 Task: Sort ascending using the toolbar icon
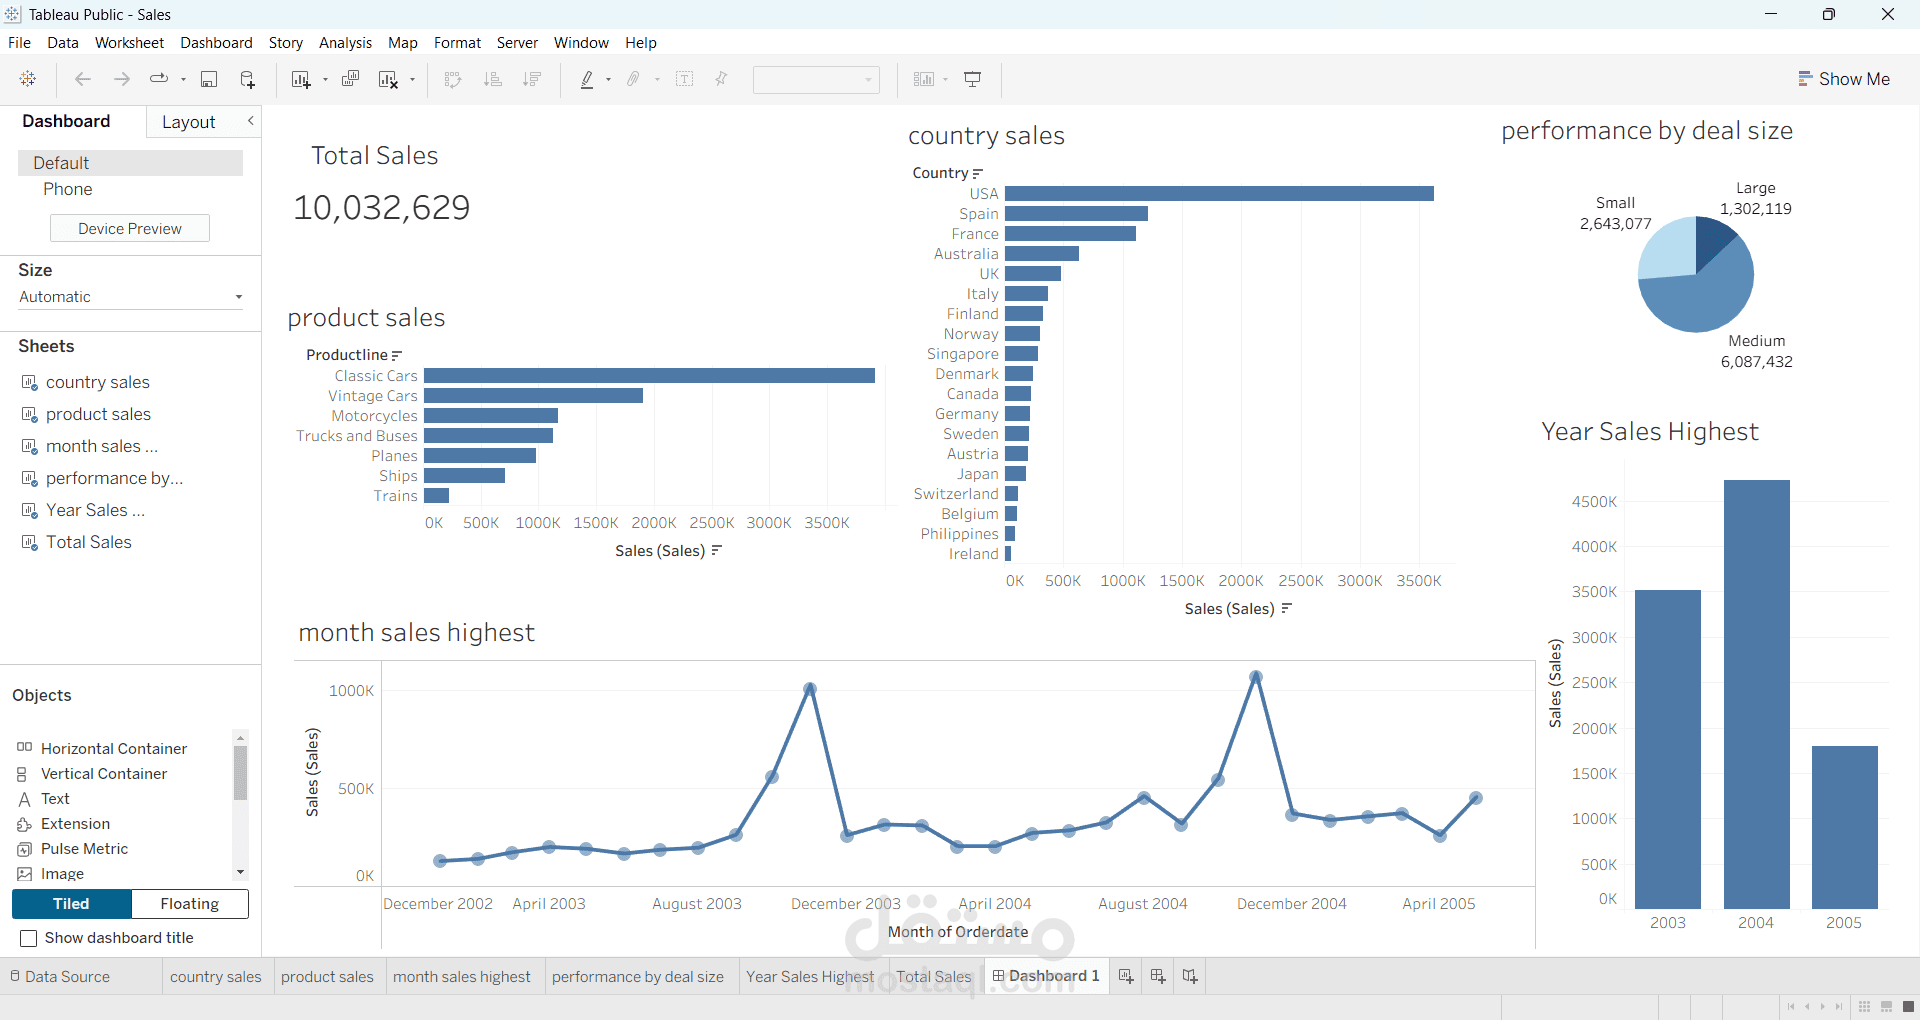(x=492, y=79)
